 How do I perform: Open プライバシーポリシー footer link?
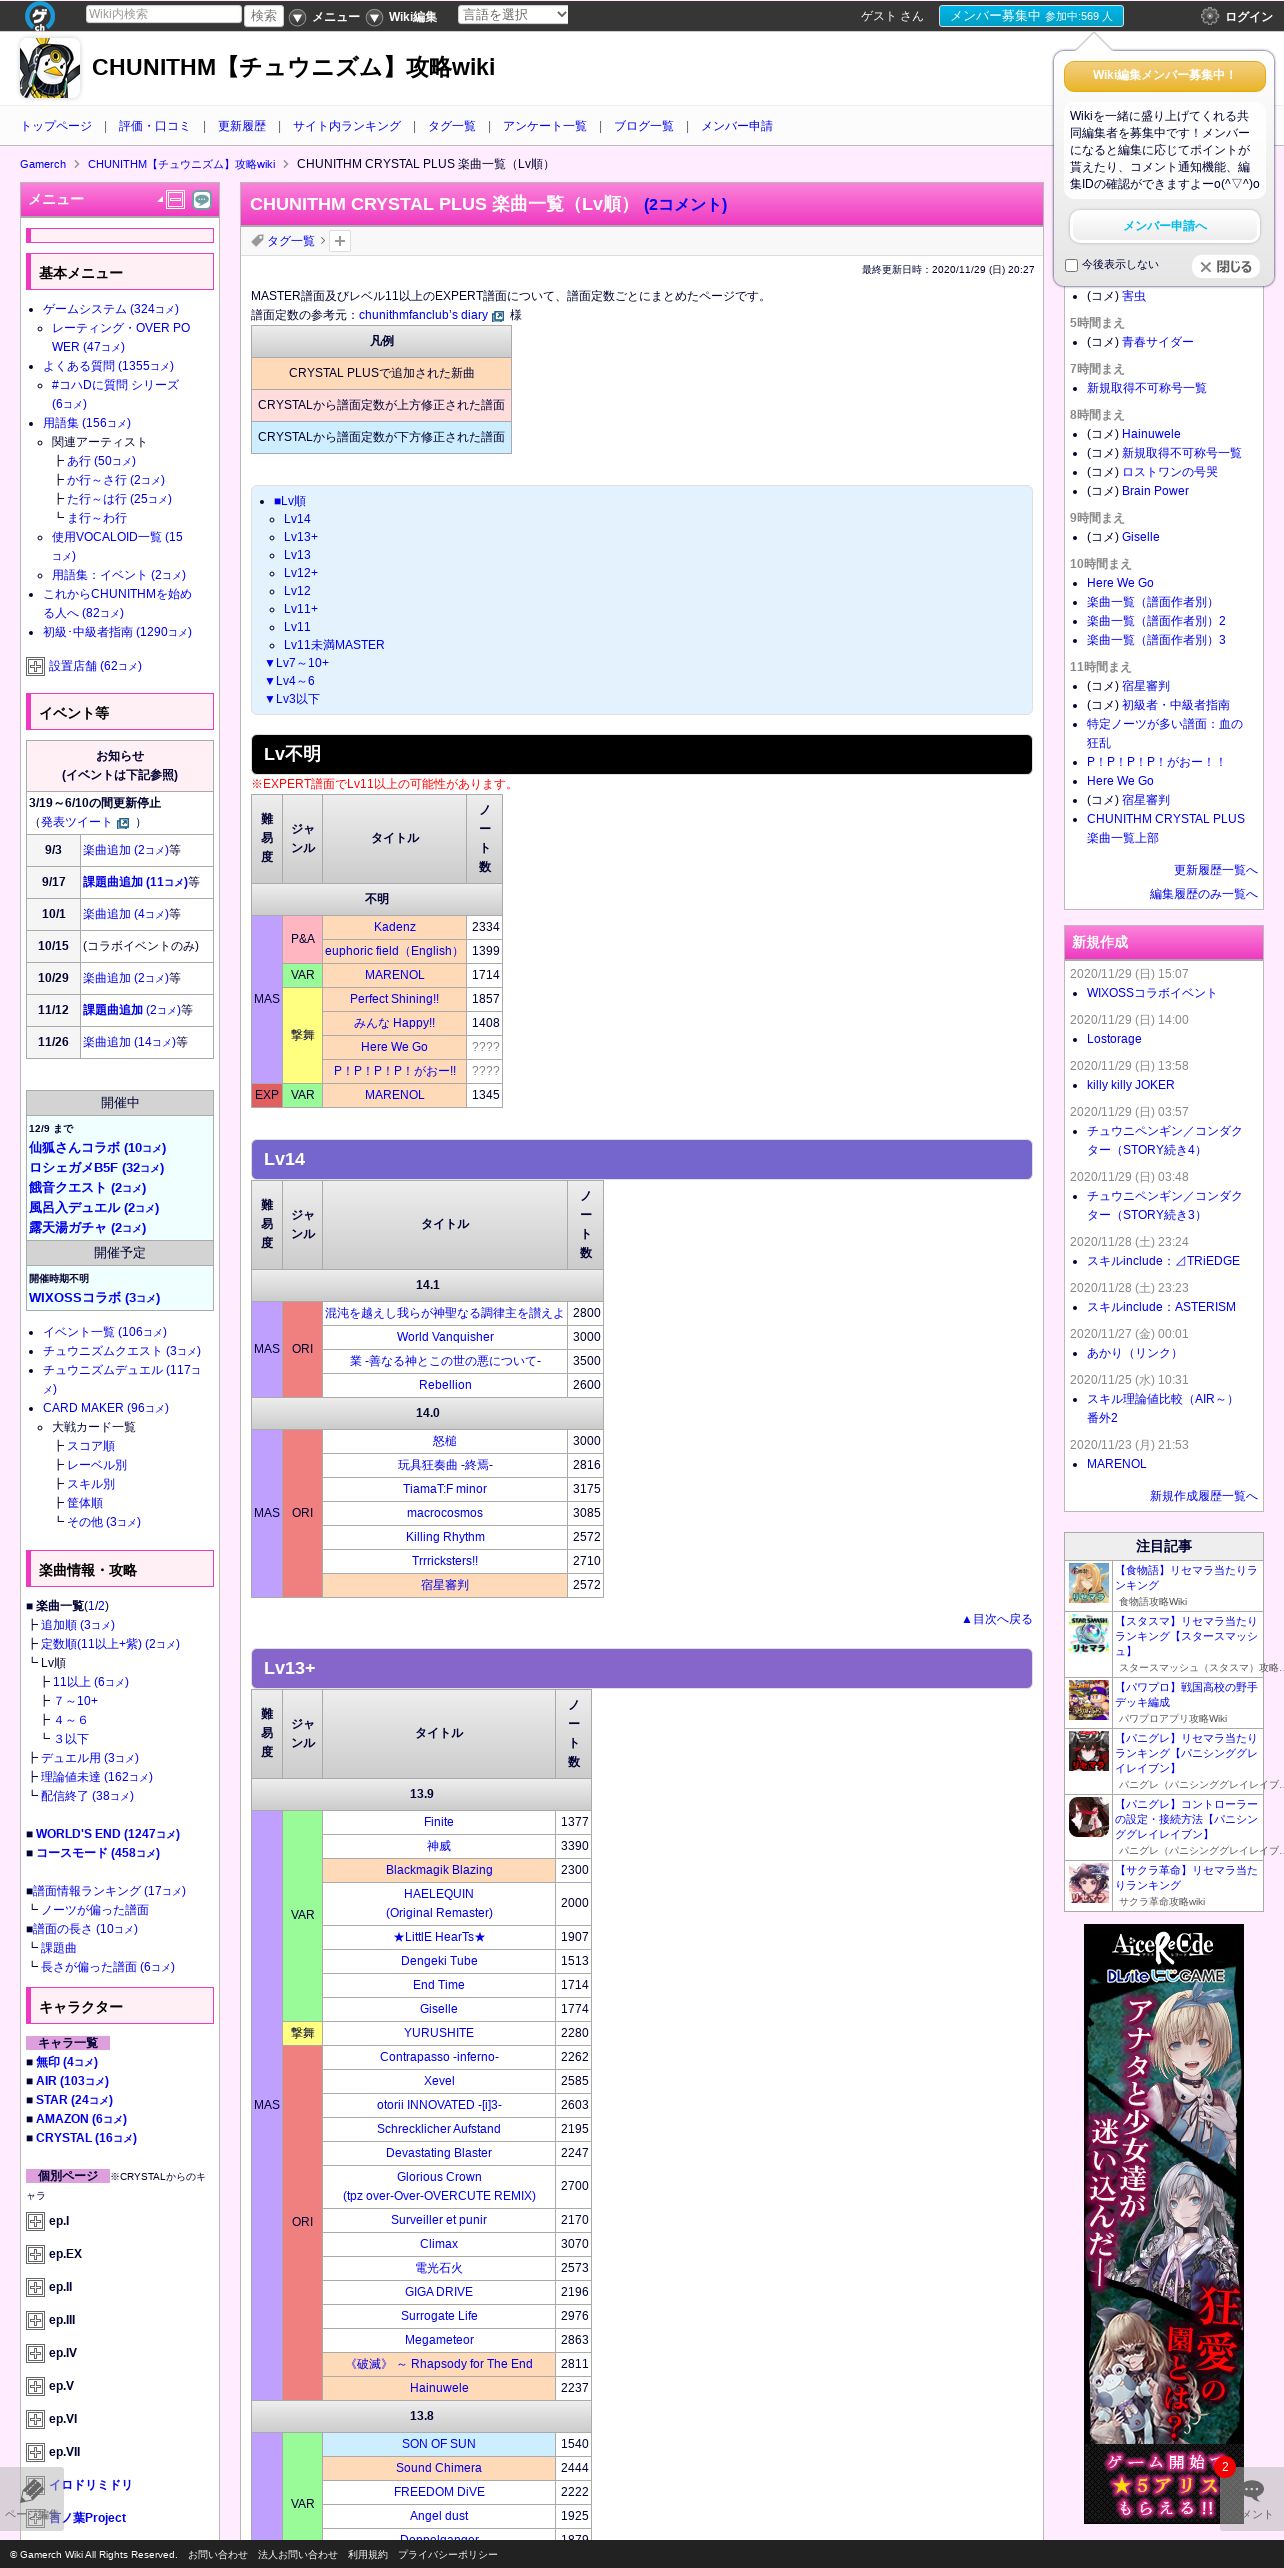(447, 2554)
